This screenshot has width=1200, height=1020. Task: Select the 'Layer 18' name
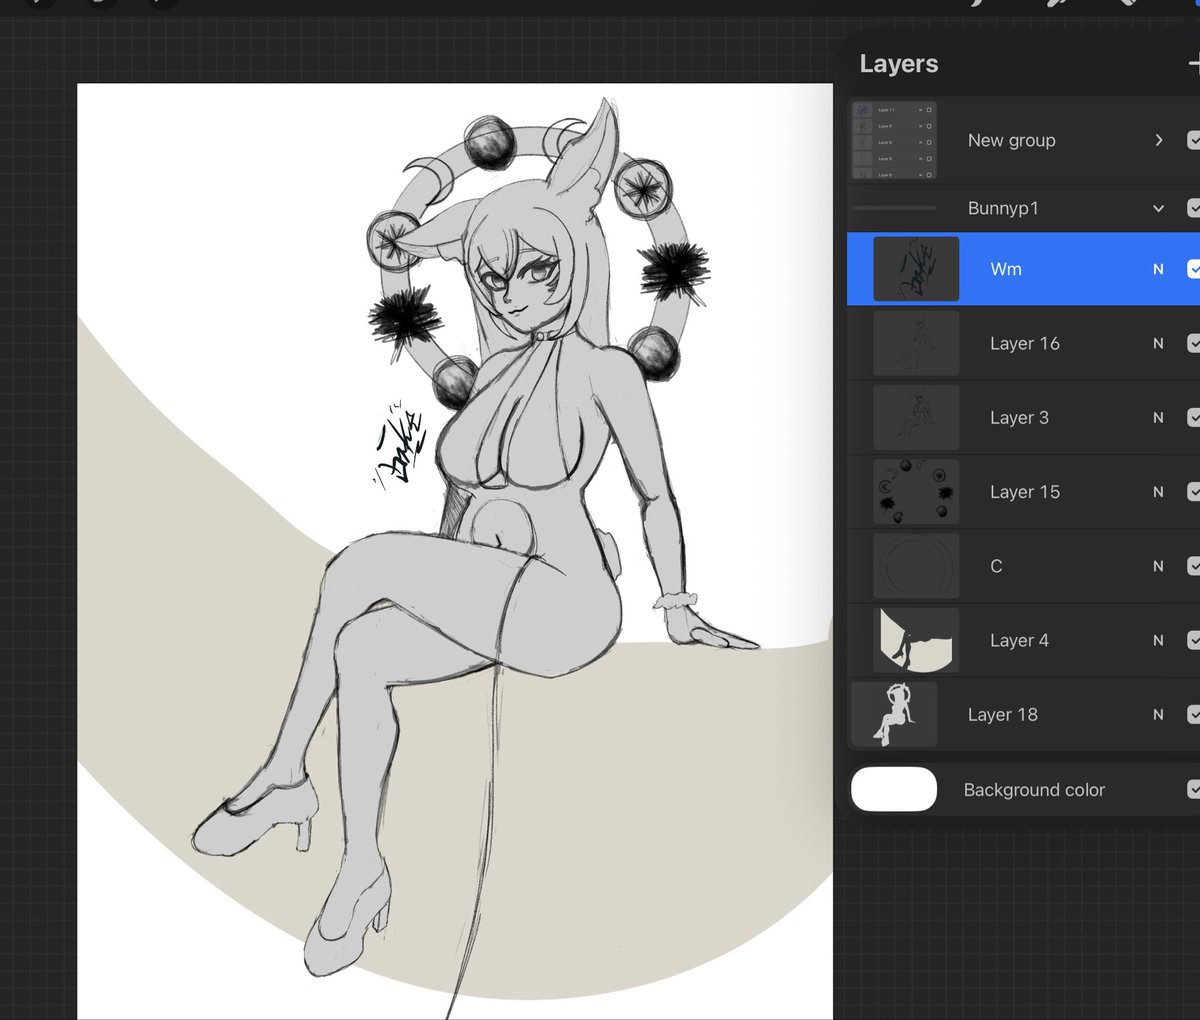pos(1002,715)
